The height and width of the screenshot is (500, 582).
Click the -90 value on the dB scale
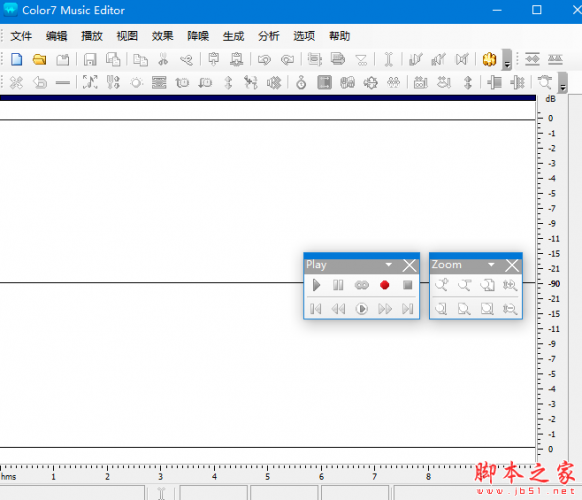coord(554,284)
